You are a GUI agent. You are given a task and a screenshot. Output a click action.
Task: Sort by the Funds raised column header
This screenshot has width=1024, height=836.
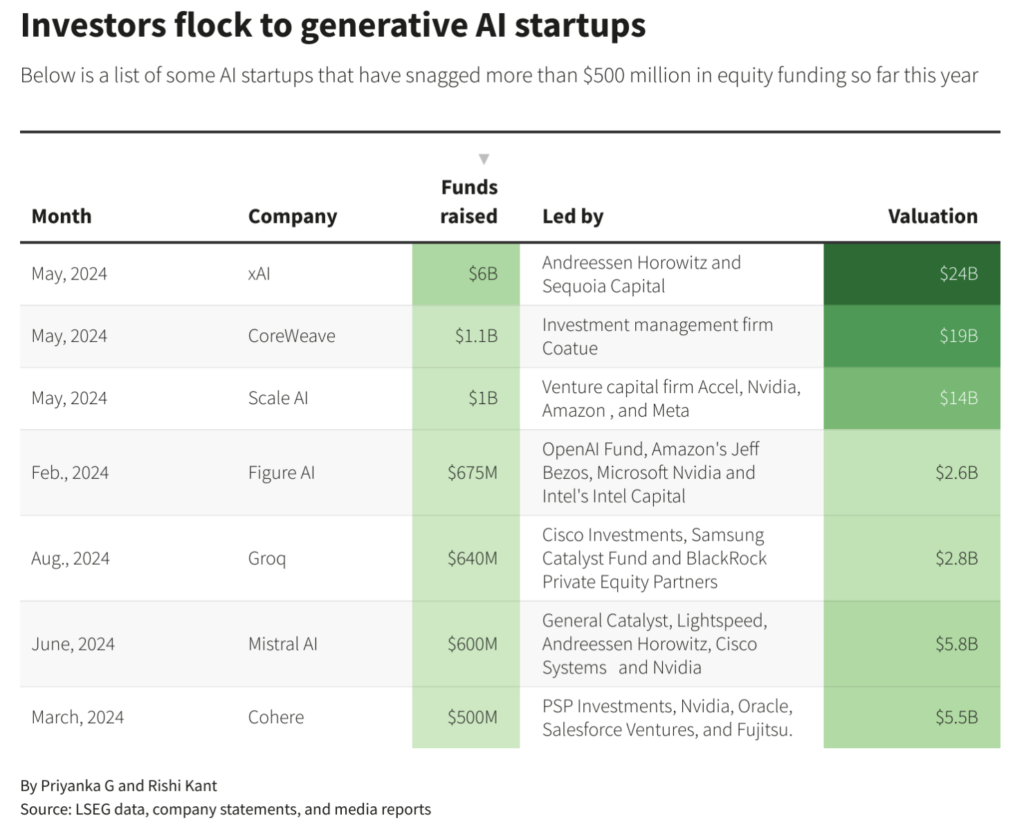point(469,202)
